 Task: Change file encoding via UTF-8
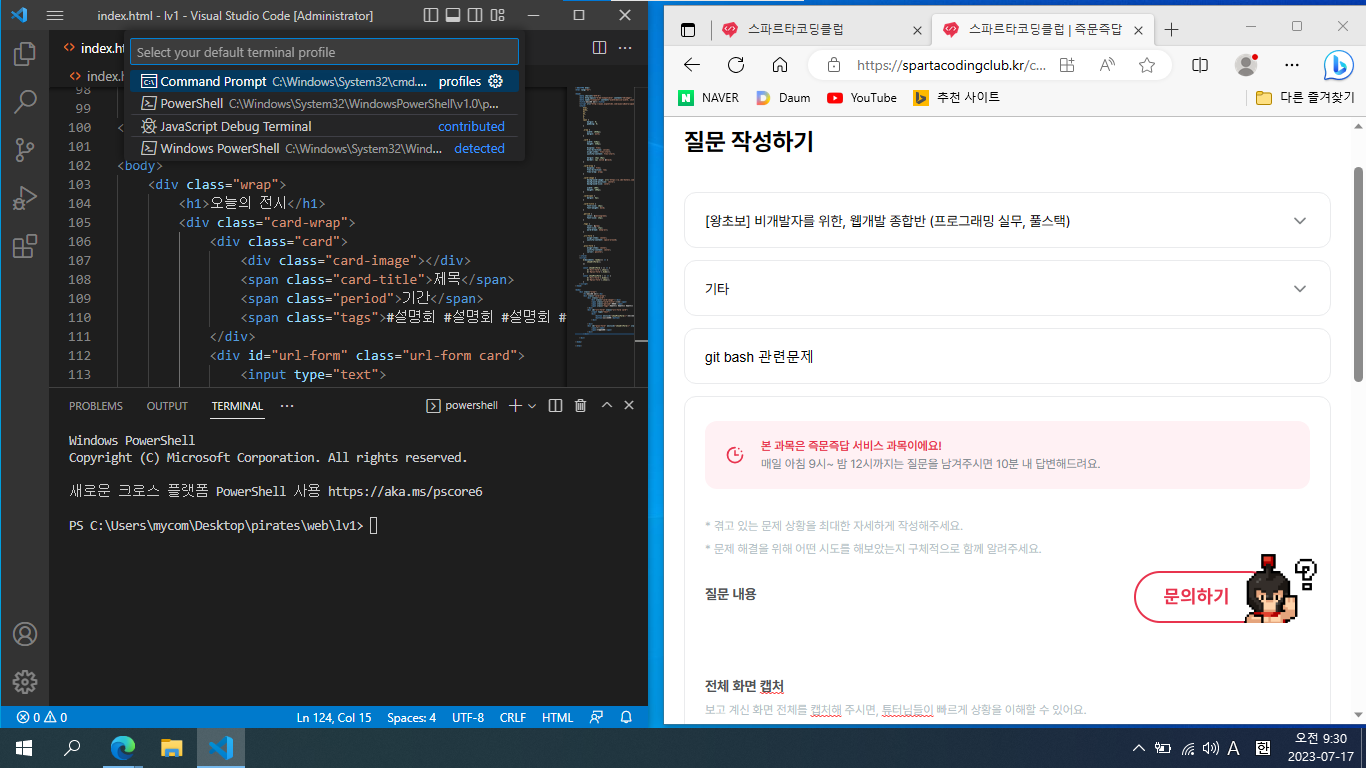click(468, 717)
